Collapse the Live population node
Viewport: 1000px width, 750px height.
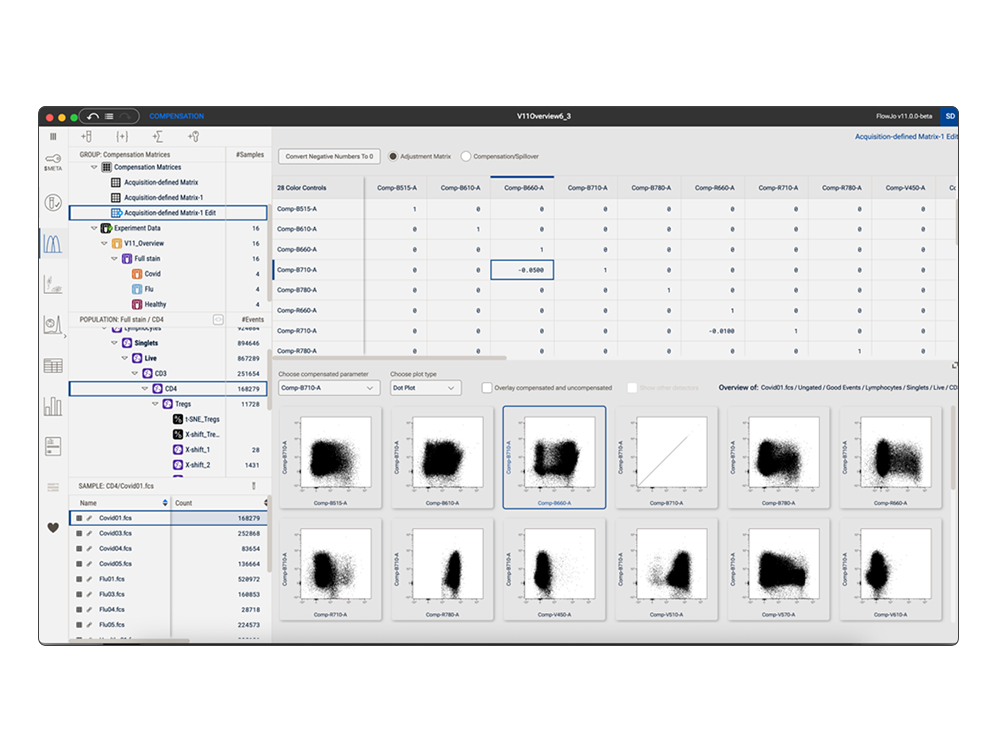tap(124, 358)
